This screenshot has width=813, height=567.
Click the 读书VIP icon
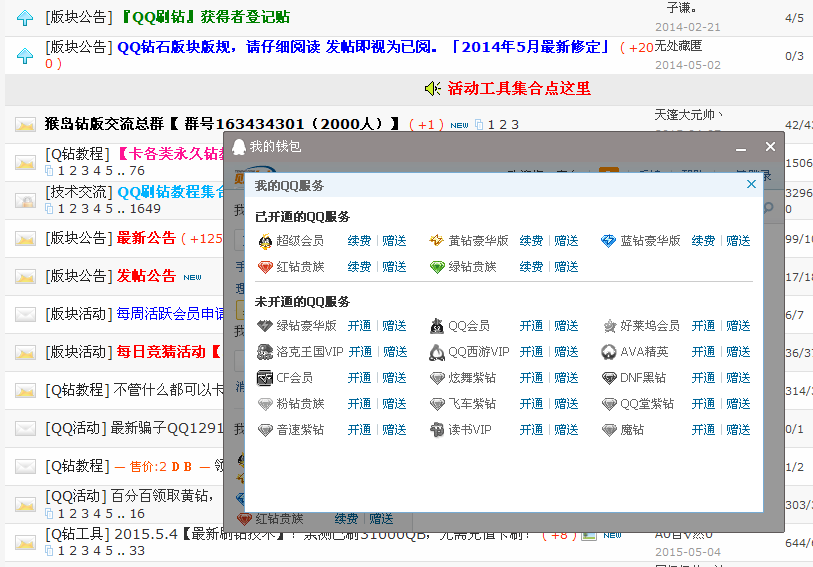click(437, 430)
